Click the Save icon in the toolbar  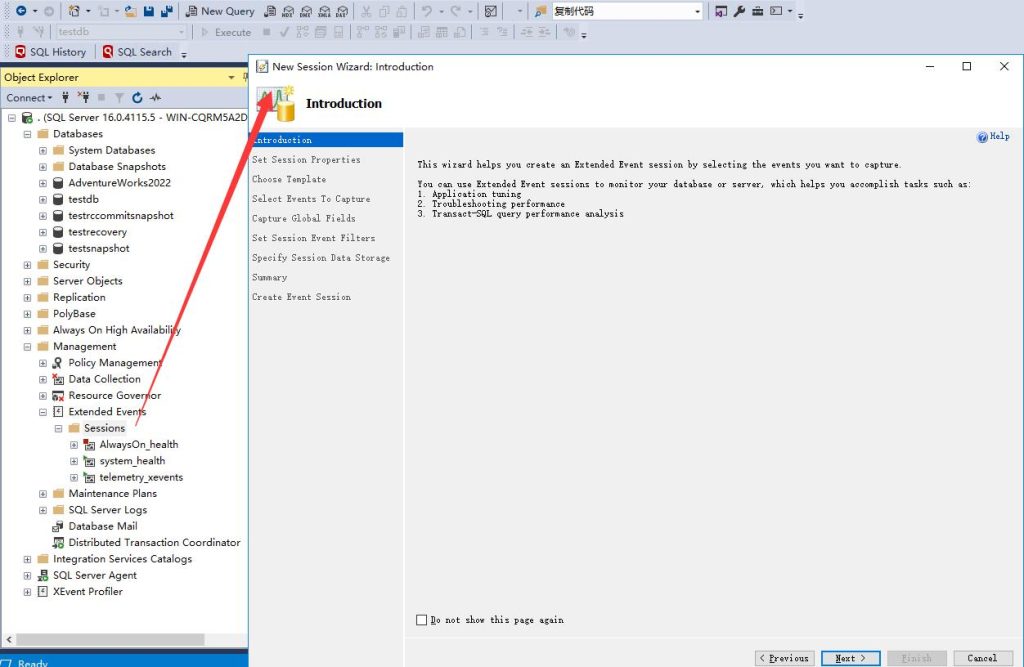pos(147,10)
